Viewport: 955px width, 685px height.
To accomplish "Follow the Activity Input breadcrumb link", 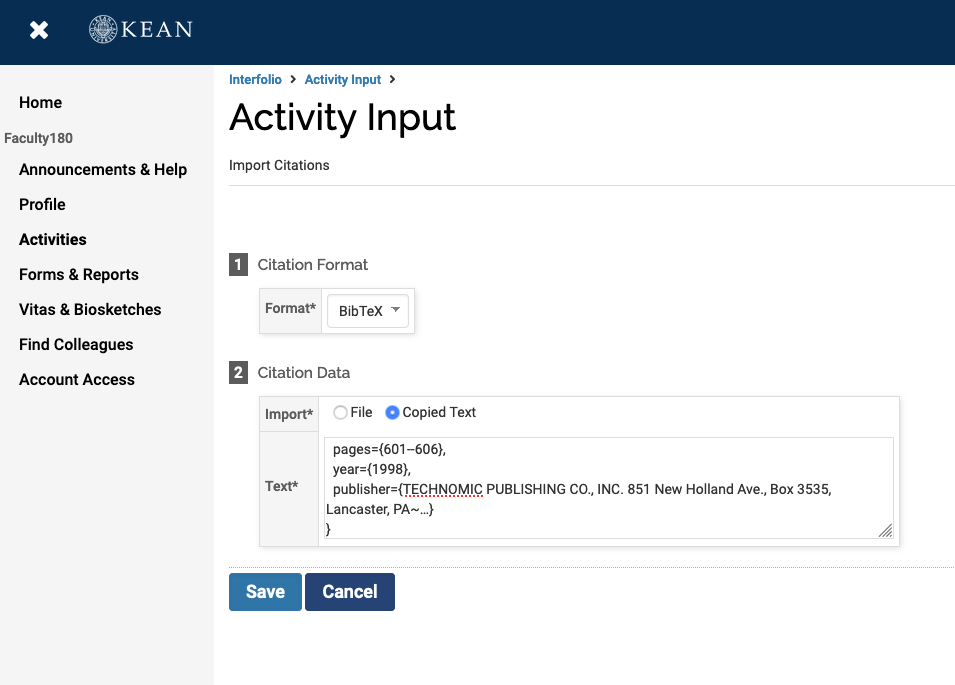I will point(343,80).
